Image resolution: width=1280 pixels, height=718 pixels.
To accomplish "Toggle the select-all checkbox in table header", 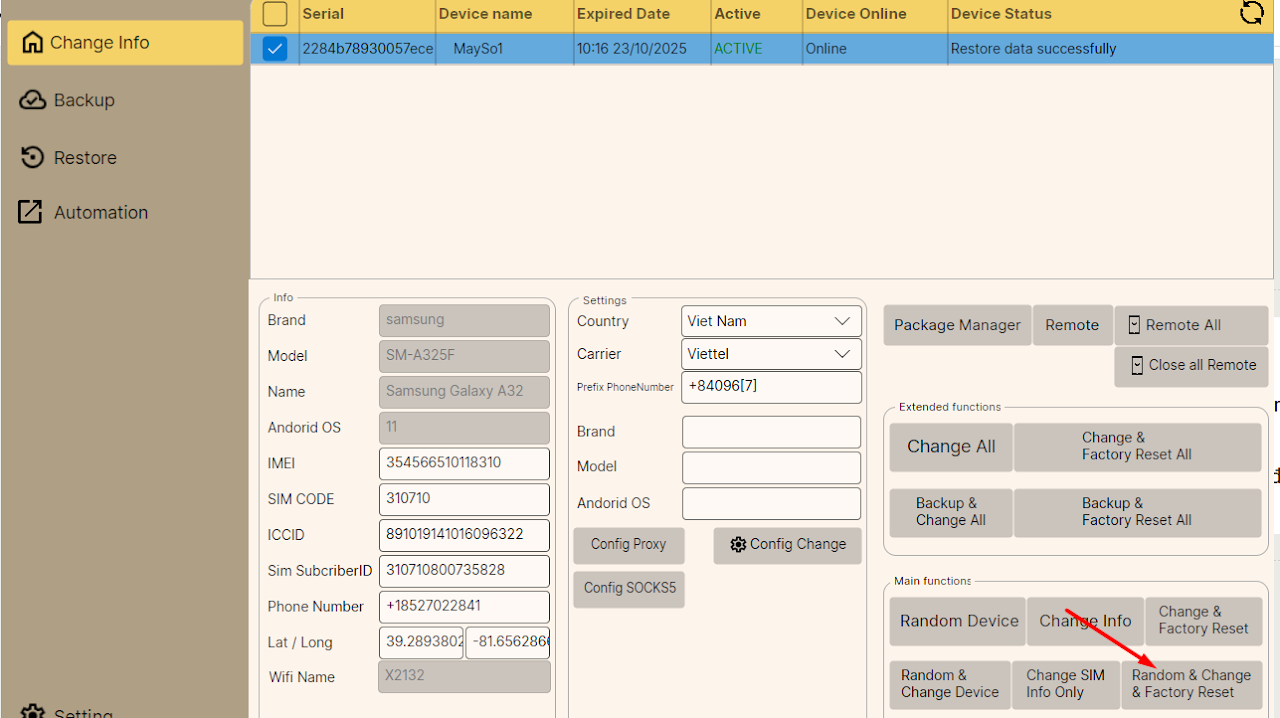I will (275, 14).
